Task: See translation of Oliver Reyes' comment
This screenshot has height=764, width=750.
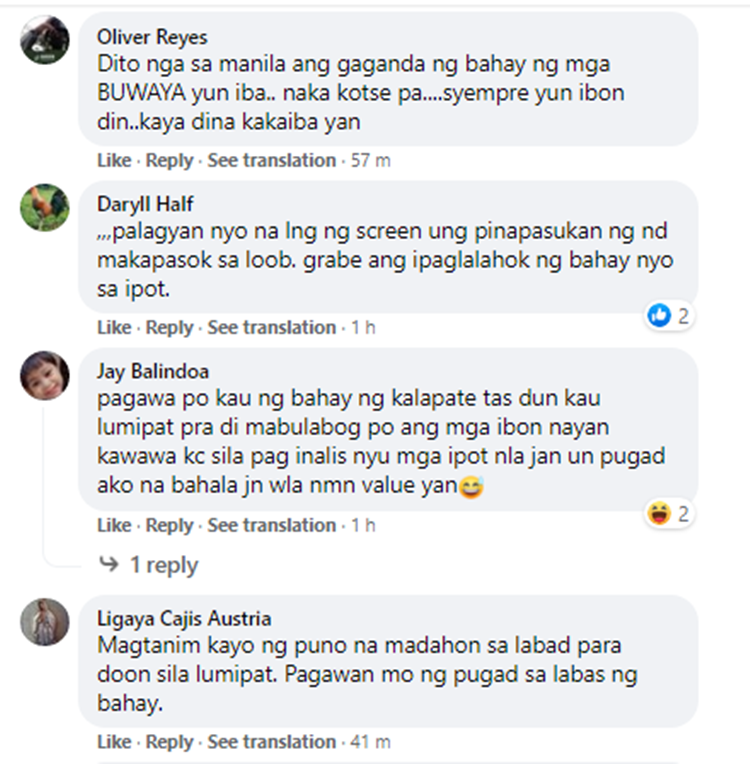Action: click(x=271, y=160)
